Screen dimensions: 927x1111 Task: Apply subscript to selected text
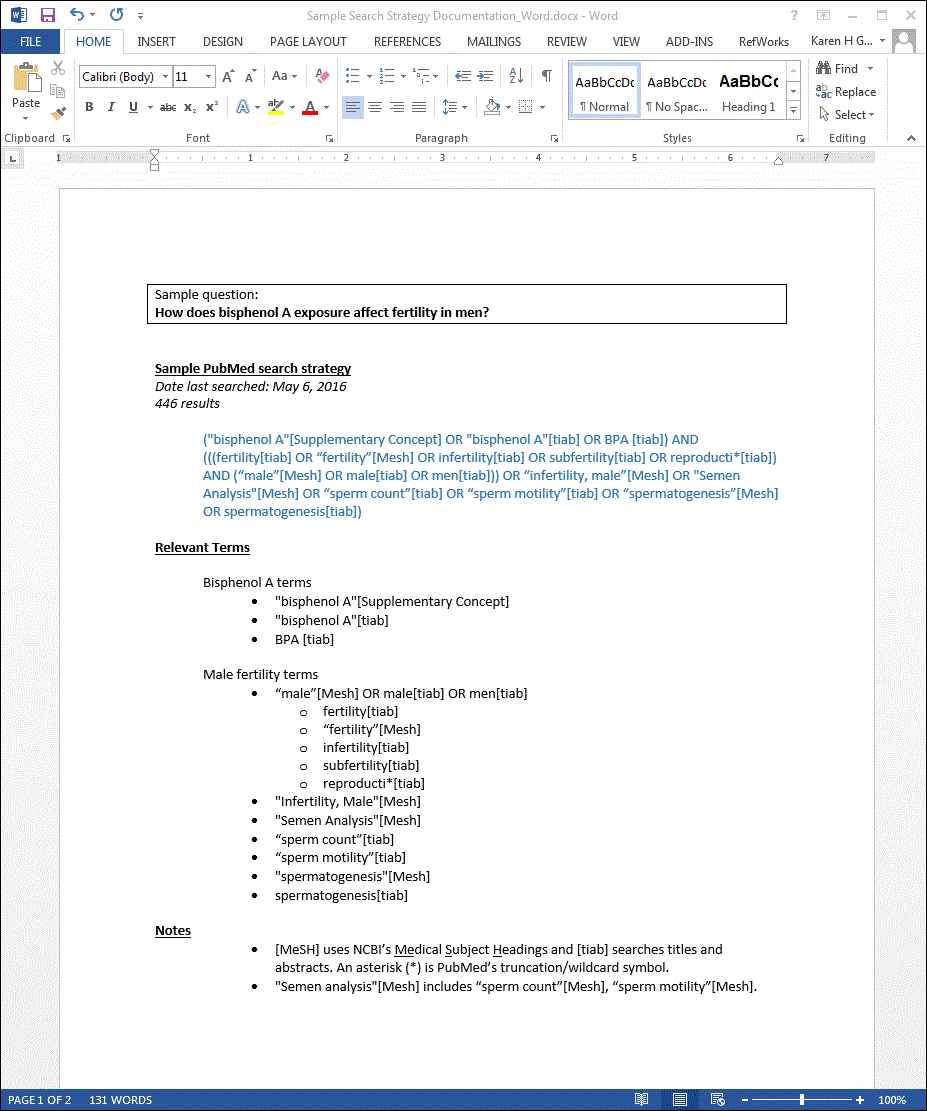pos(189,107)
